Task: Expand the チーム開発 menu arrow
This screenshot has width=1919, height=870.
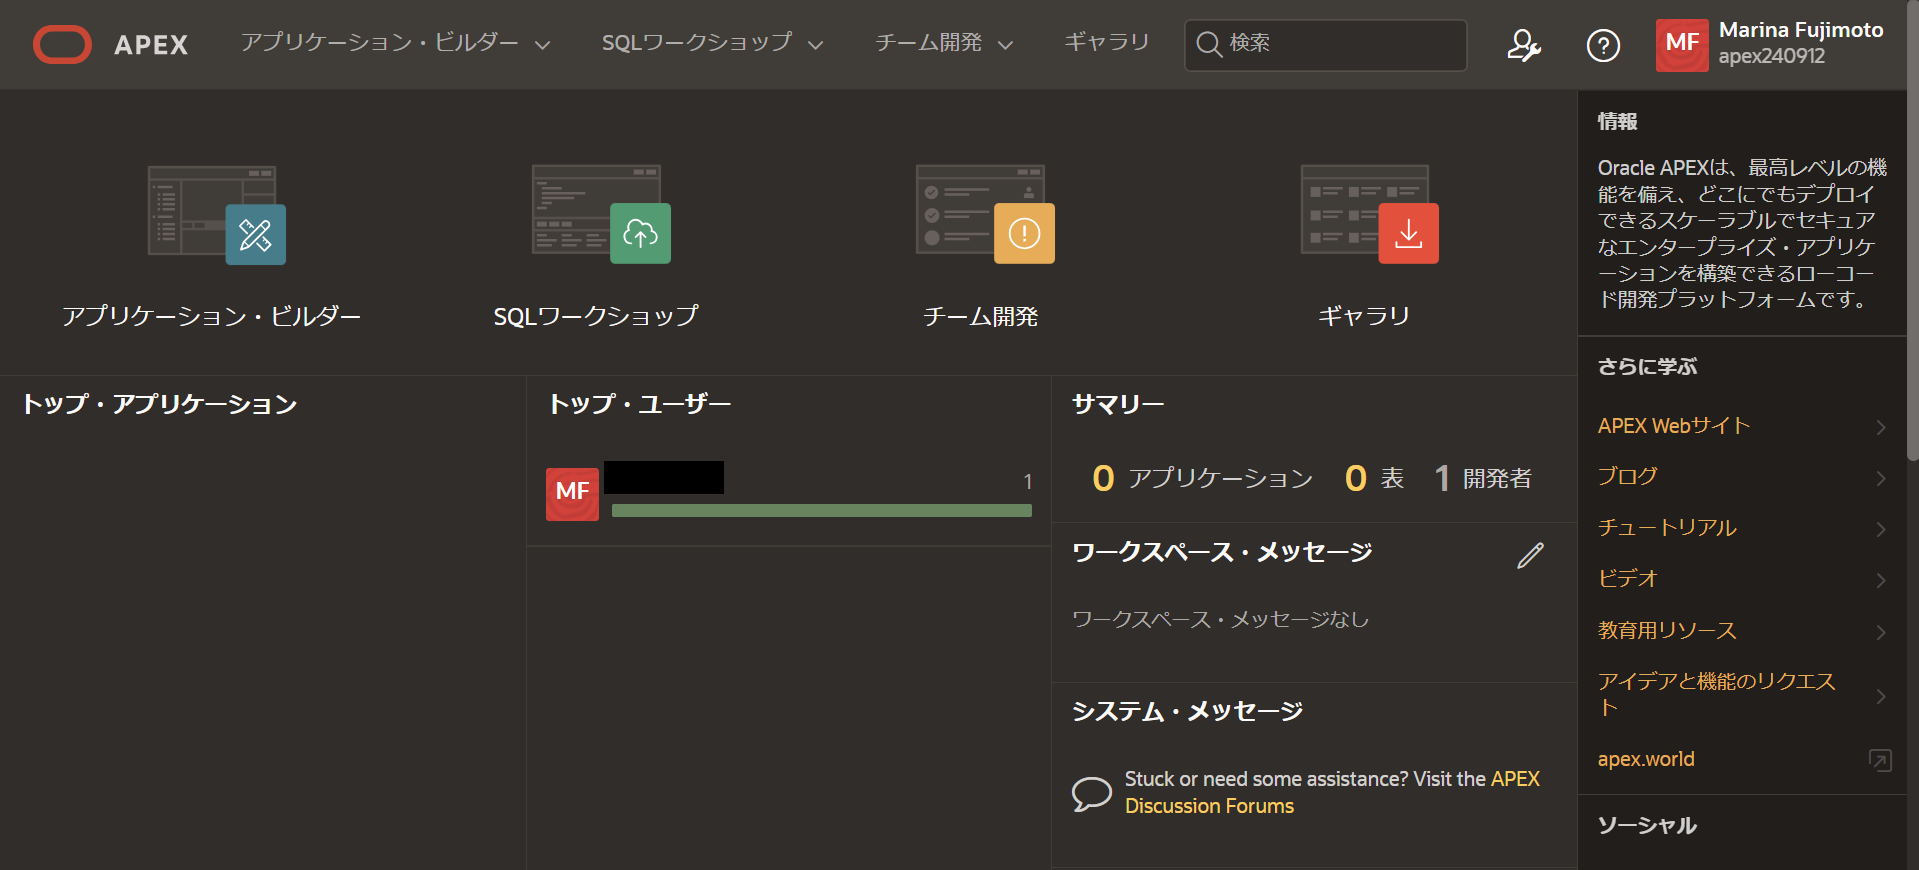Action: tap(1005, 45)
